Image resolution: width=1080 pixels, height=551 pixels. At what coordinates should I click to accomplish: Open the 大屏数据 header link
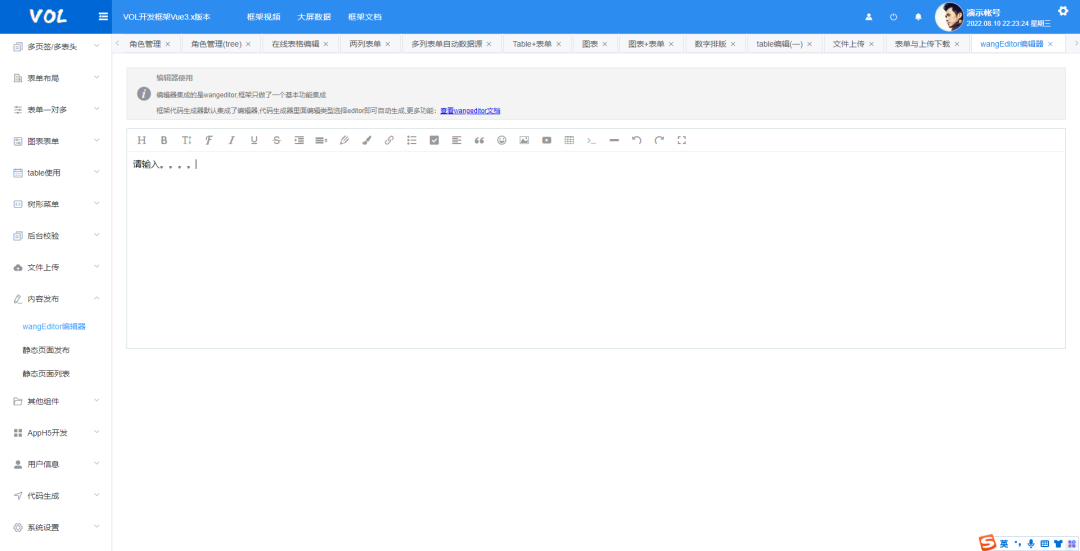(x=314, y=17)
